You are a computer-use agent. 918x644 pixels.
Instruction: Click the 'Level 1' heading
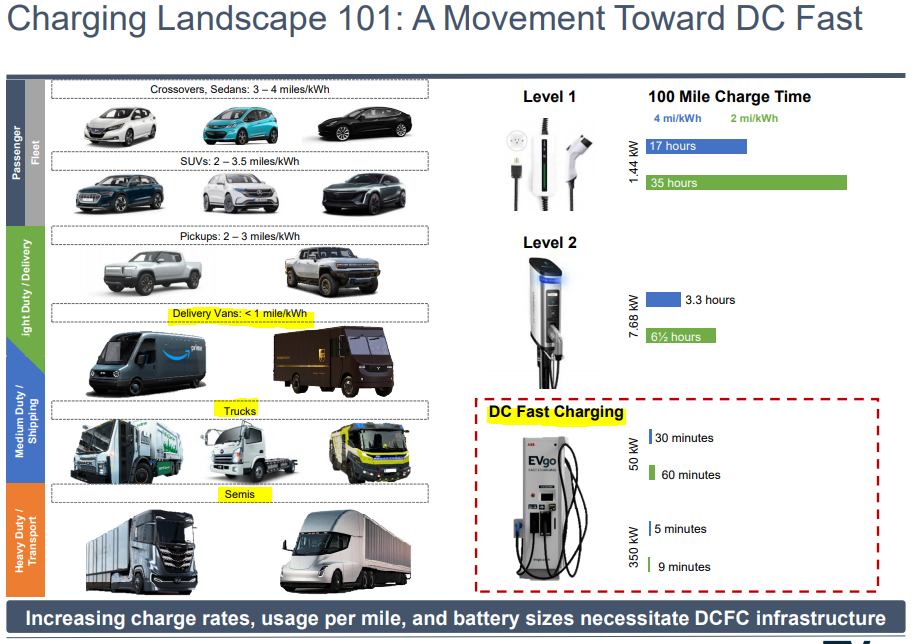549,97
